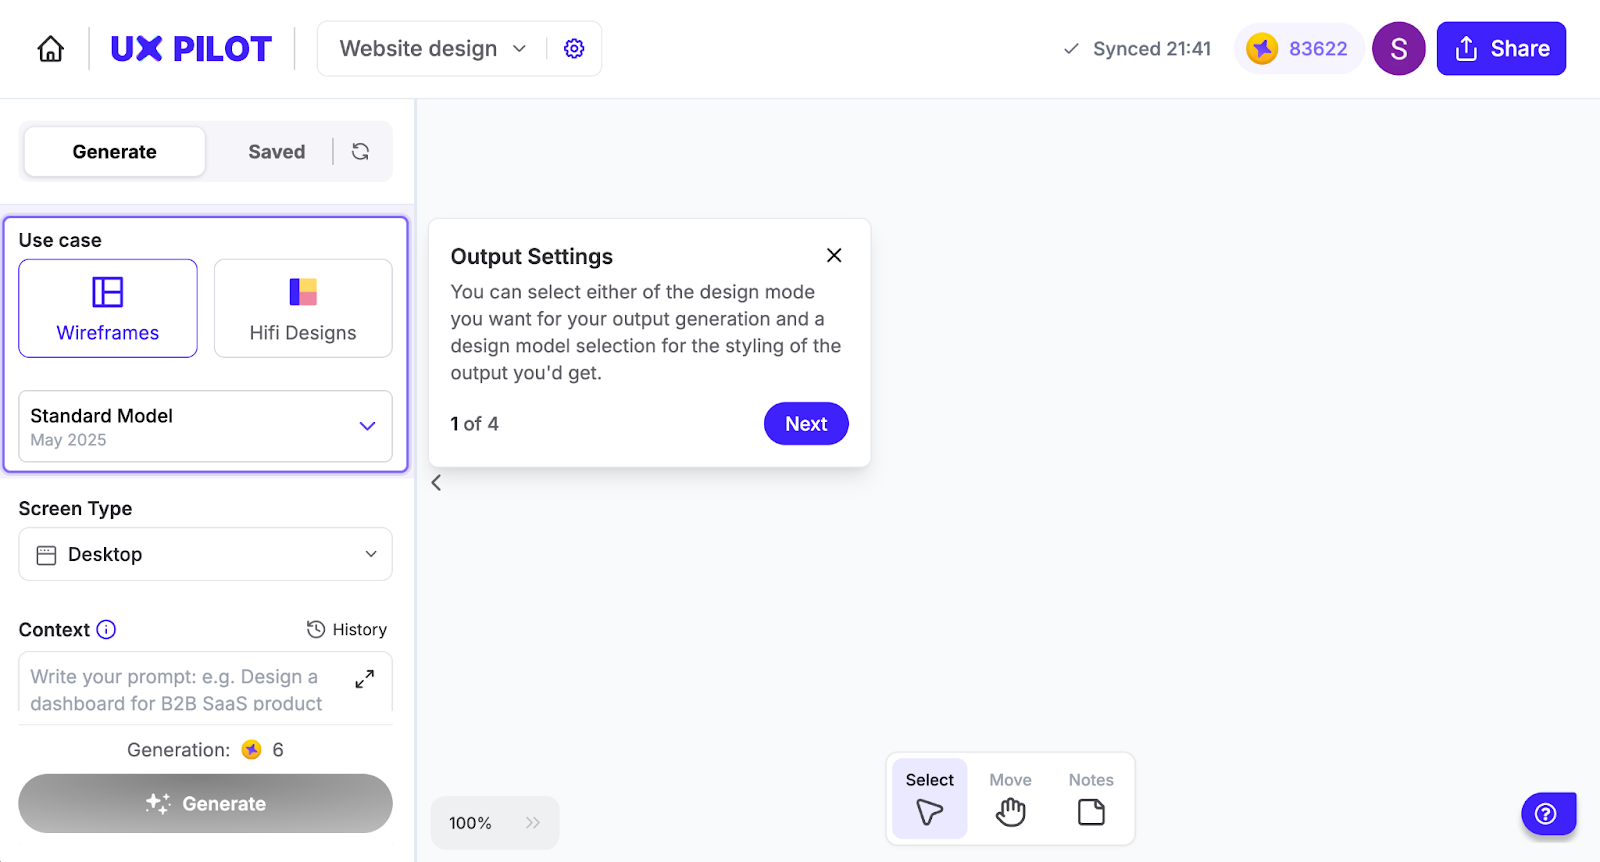This screenshot has width=1600, height=862.
Task: Open Context info tooltip icon
Action: 106,630
